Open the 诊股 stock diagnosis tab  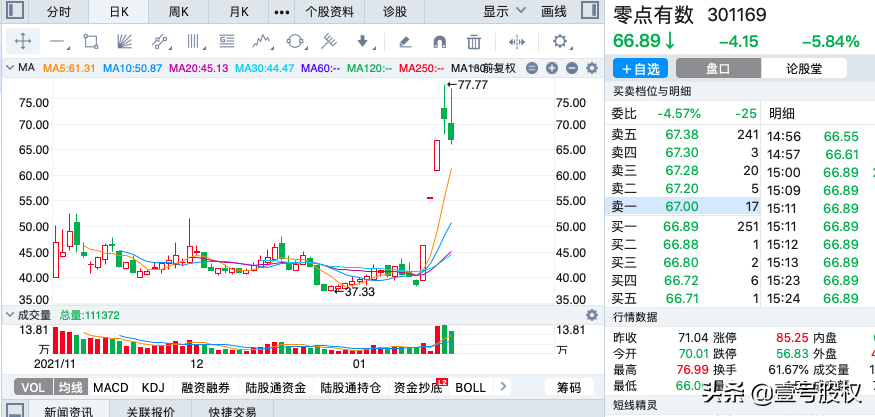pos(394,11)
